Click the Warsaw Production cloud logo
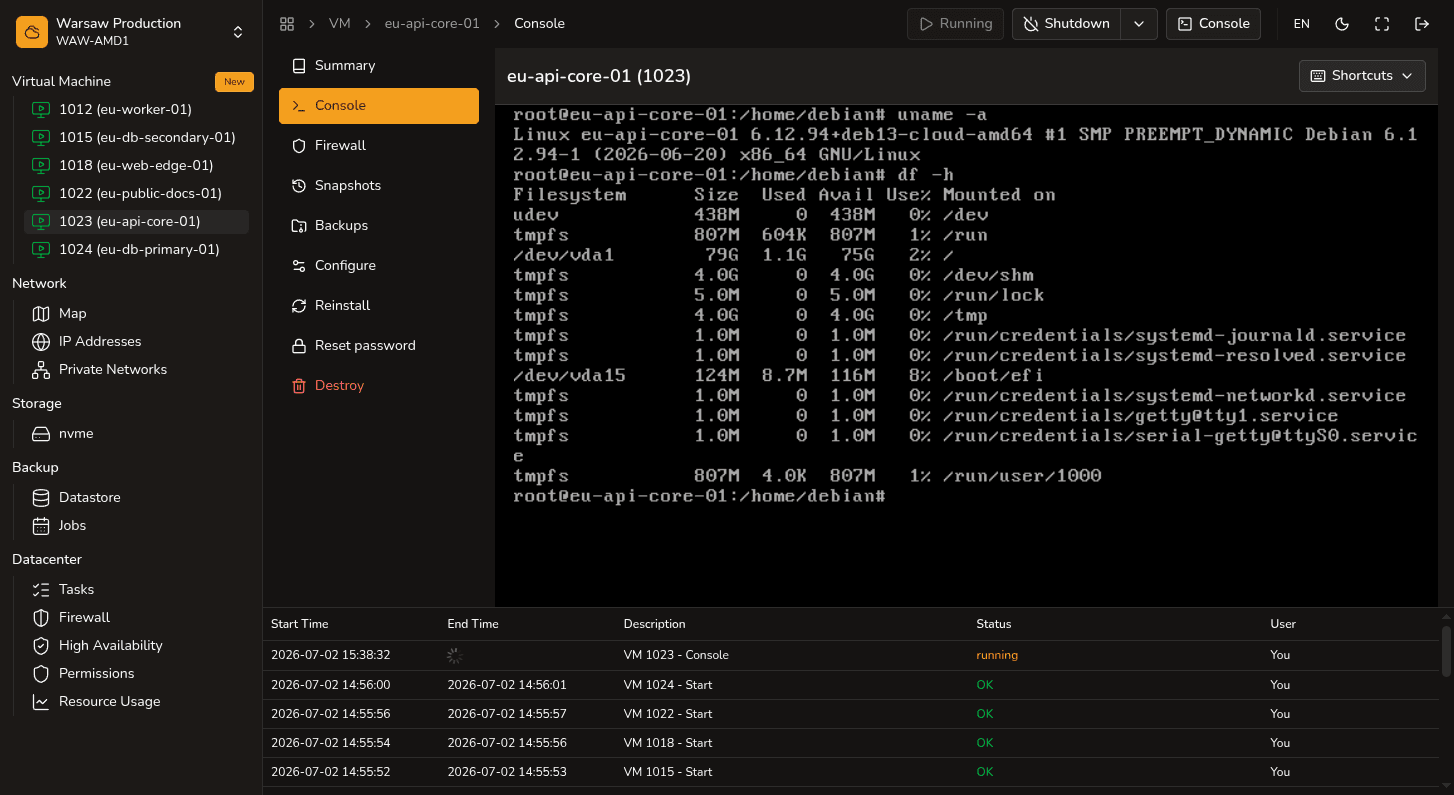This screenshot has height=795, width=1454. point(32,32)
